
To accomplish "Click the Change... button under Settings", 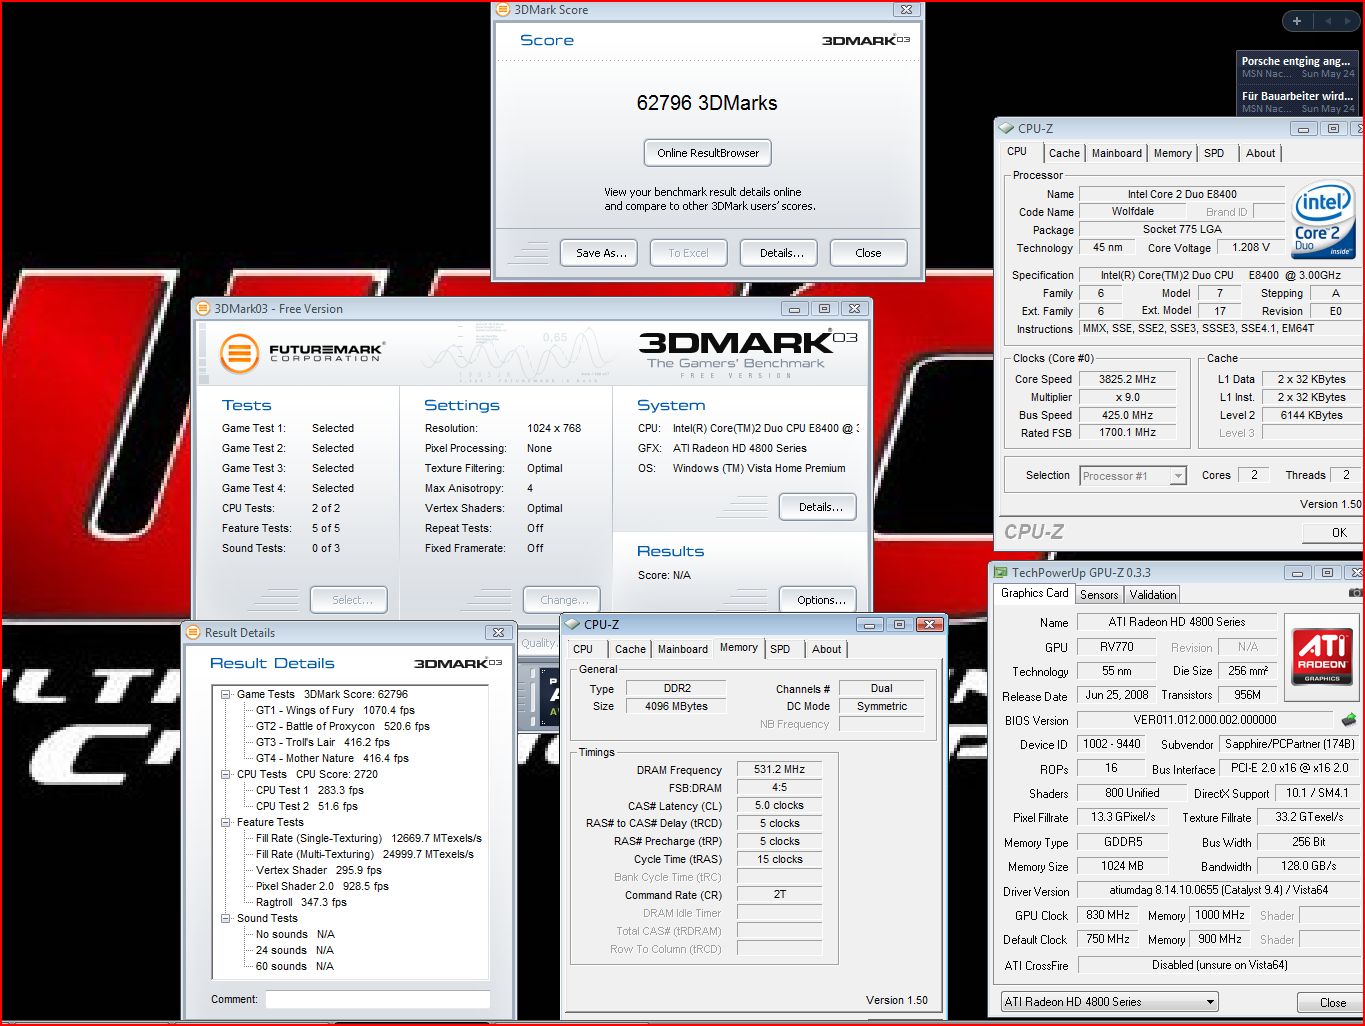I will 564,600.
